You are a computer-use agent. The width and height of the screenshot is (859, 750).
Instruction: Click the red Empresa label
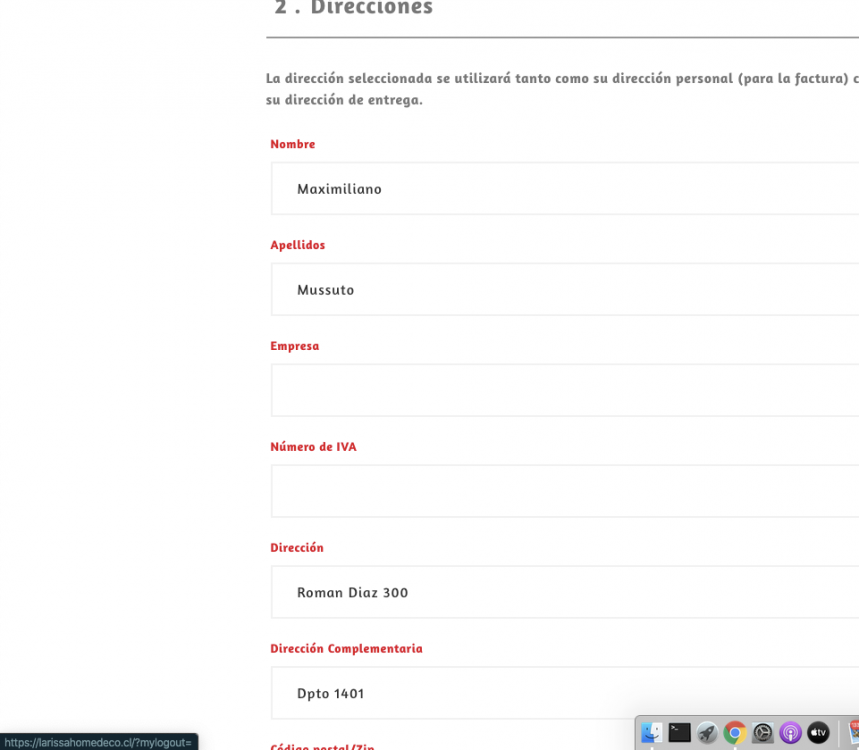point(294,345)
